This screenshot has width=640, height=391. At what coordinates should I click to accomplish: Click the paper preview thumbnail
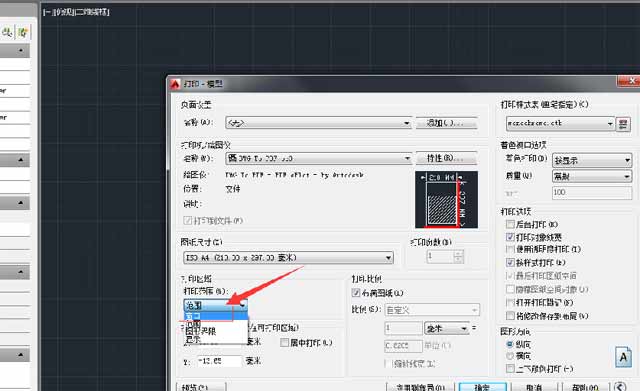(447, 200)
